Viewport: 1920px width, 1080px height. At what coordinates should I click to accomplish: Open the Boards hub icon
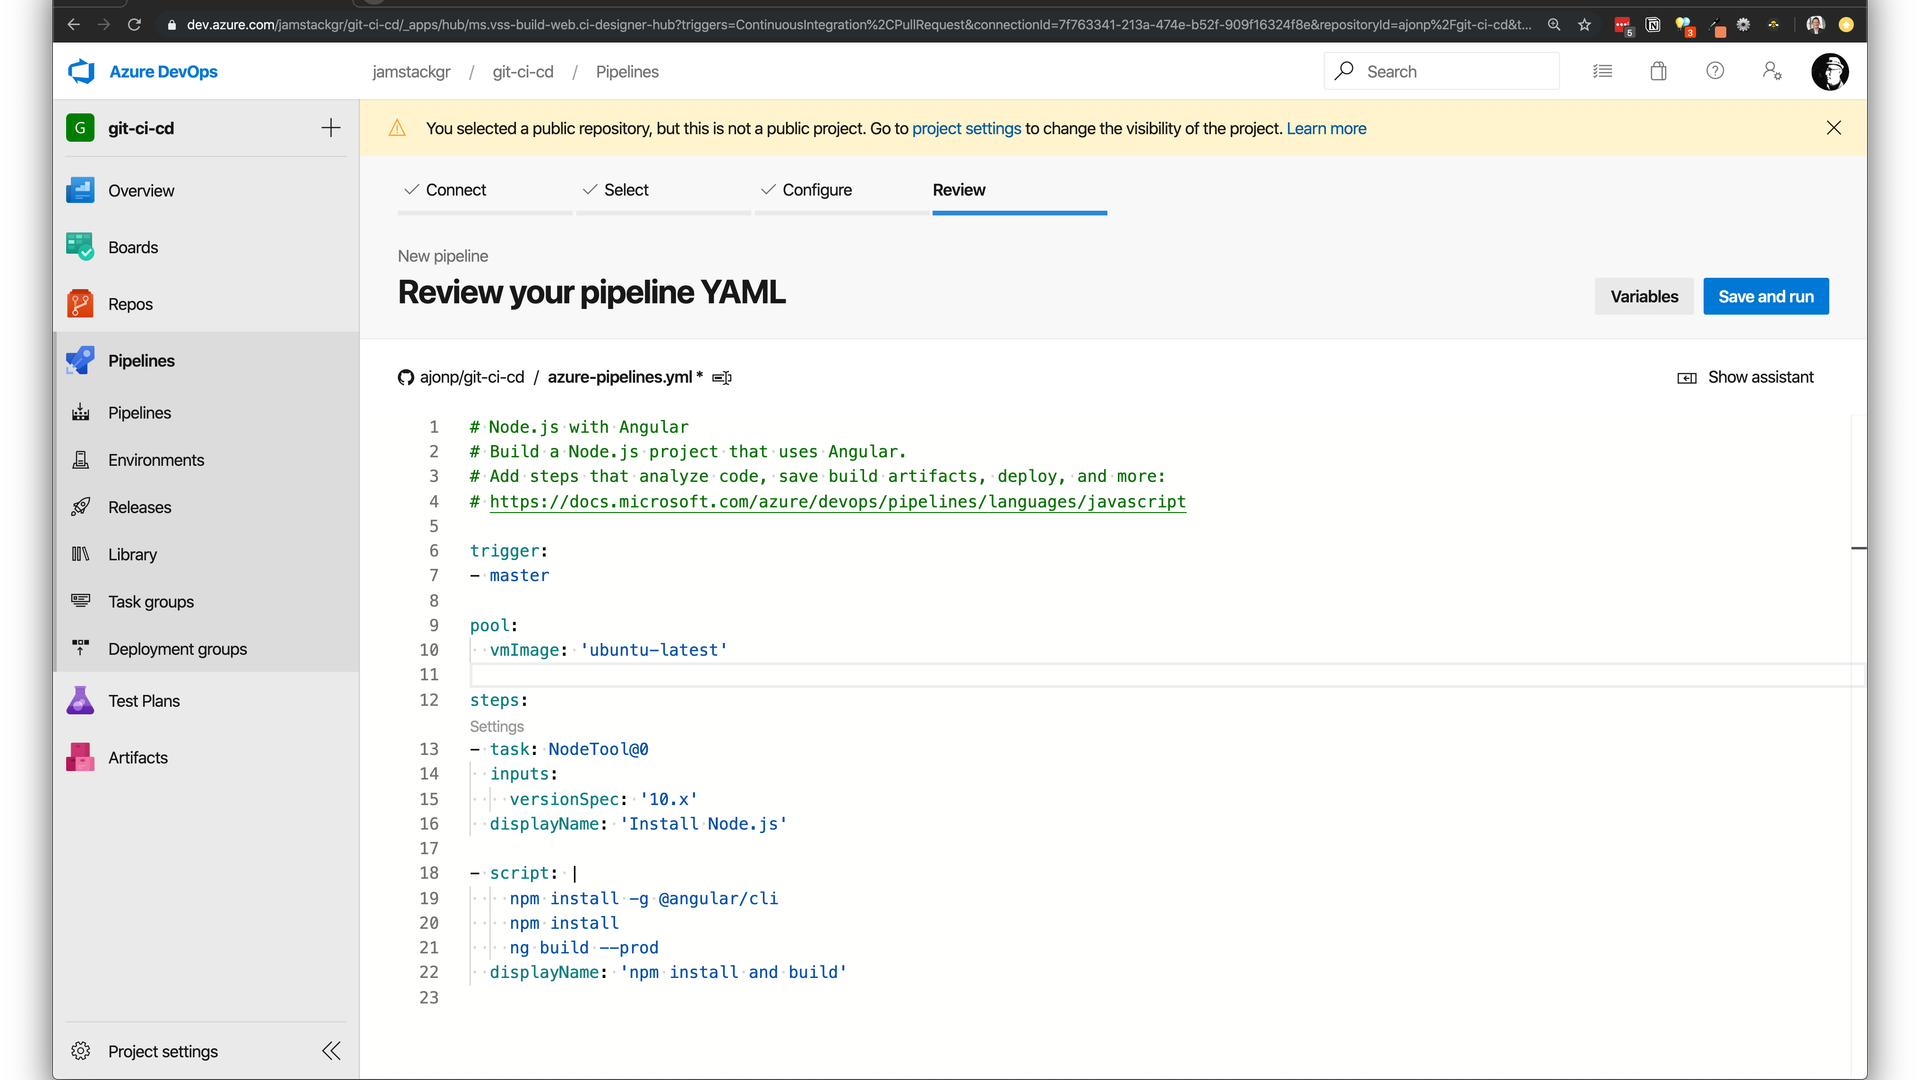point(80,247)
